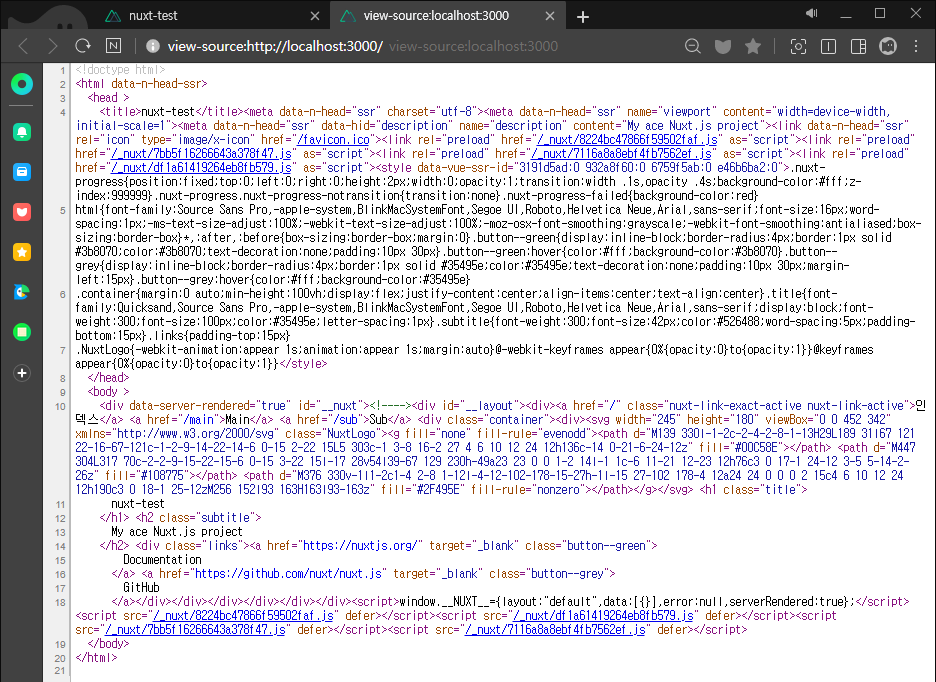Screen dimensions: 936x682
Task: Click the "<html data-n-head-ssr>" tag
Action: 141,84
